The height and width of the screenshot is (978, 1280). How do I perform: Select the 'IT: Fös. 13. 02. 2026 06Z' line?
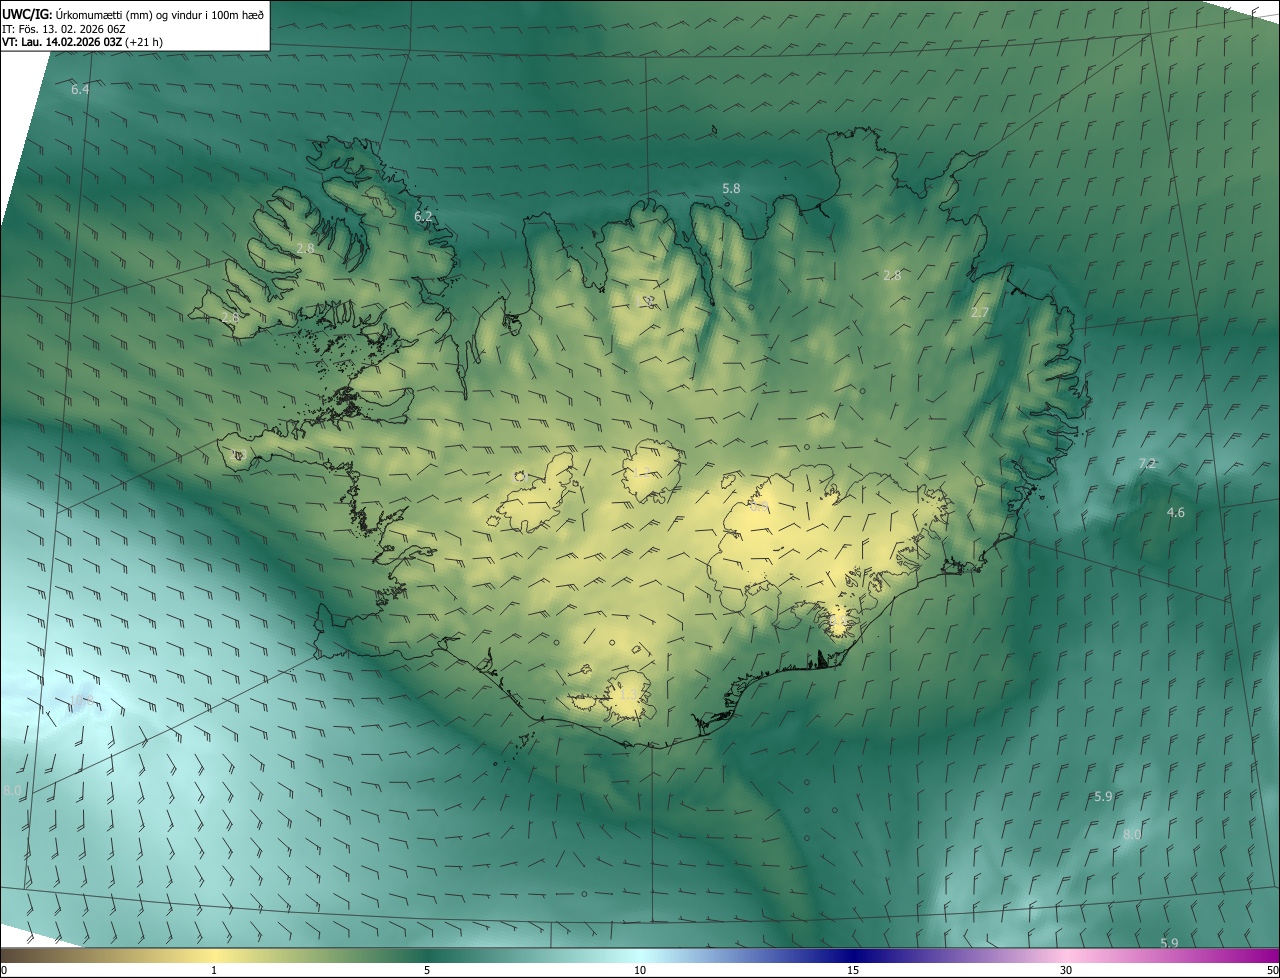[64, 29]
